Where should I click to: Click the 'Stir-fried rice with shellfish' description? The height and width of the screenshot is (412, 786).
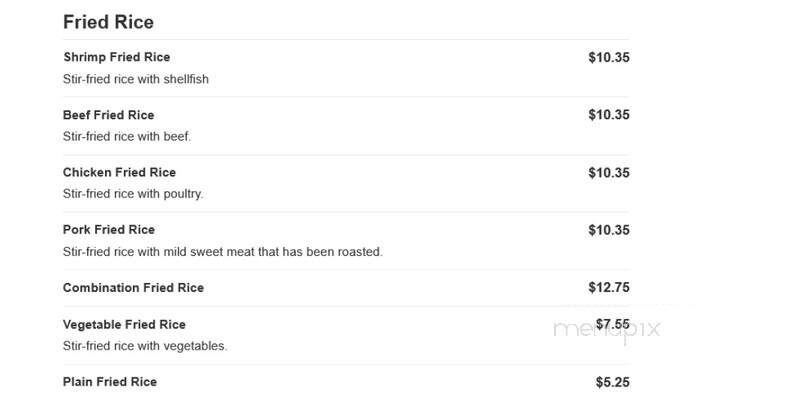coord(136,79)
